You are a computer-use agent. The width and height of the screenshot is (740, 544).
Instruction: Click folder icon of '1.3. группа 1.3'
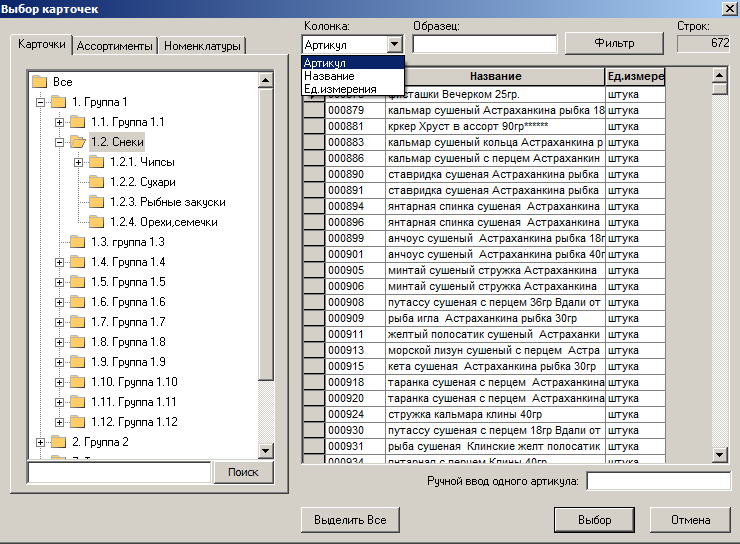pyautogui.click(x=77, y=242)
